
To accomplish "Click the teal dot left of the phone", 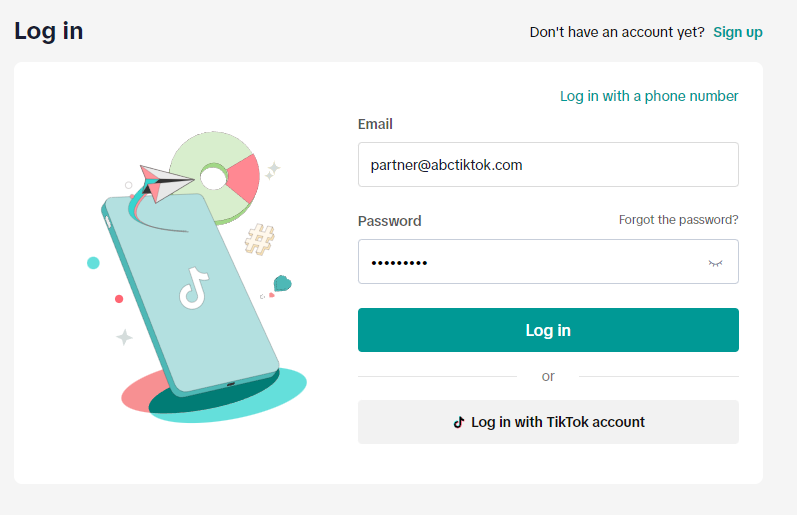I will tap(93, 263).
